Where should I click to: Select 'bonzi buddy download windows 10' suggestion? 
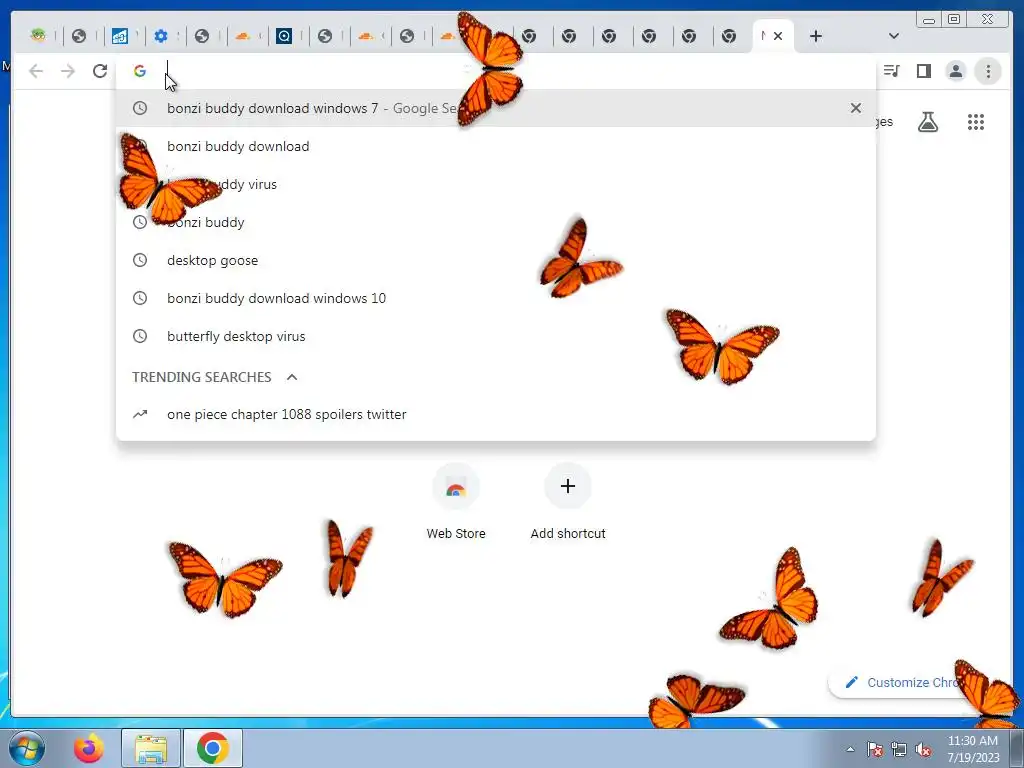point(496,298)
